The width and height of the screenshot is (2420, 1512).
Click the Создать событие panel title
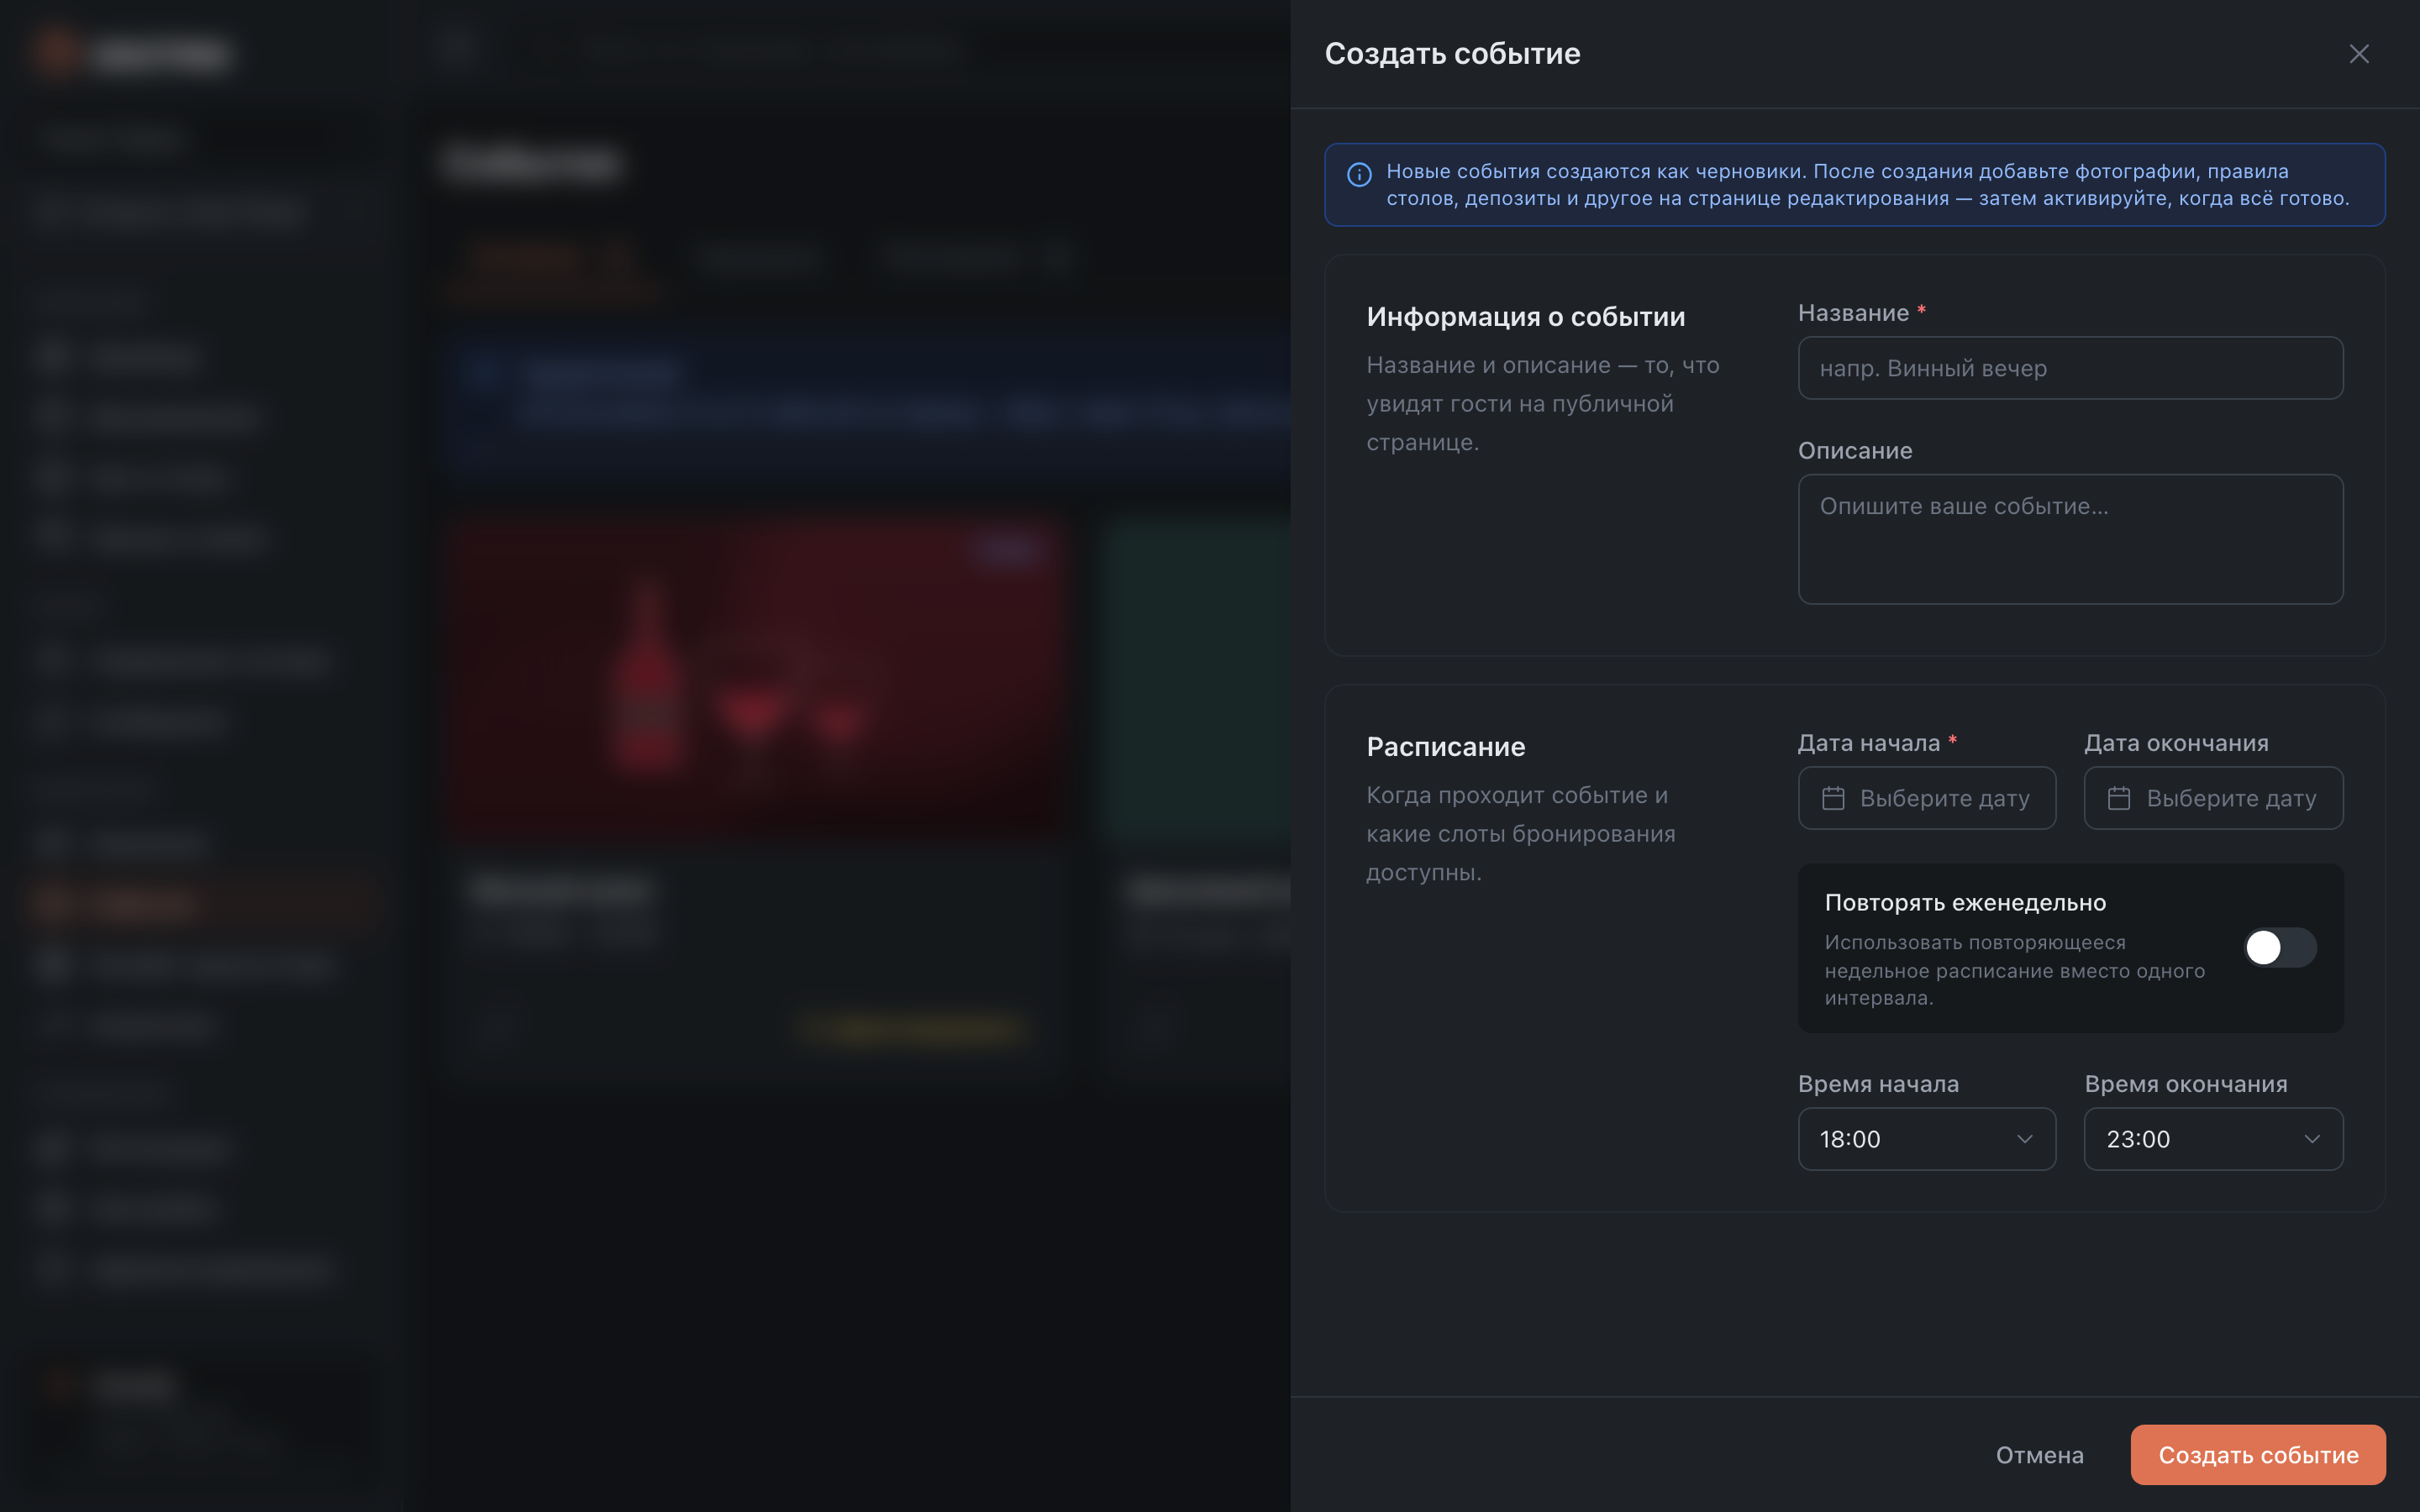coord(1452,54)
